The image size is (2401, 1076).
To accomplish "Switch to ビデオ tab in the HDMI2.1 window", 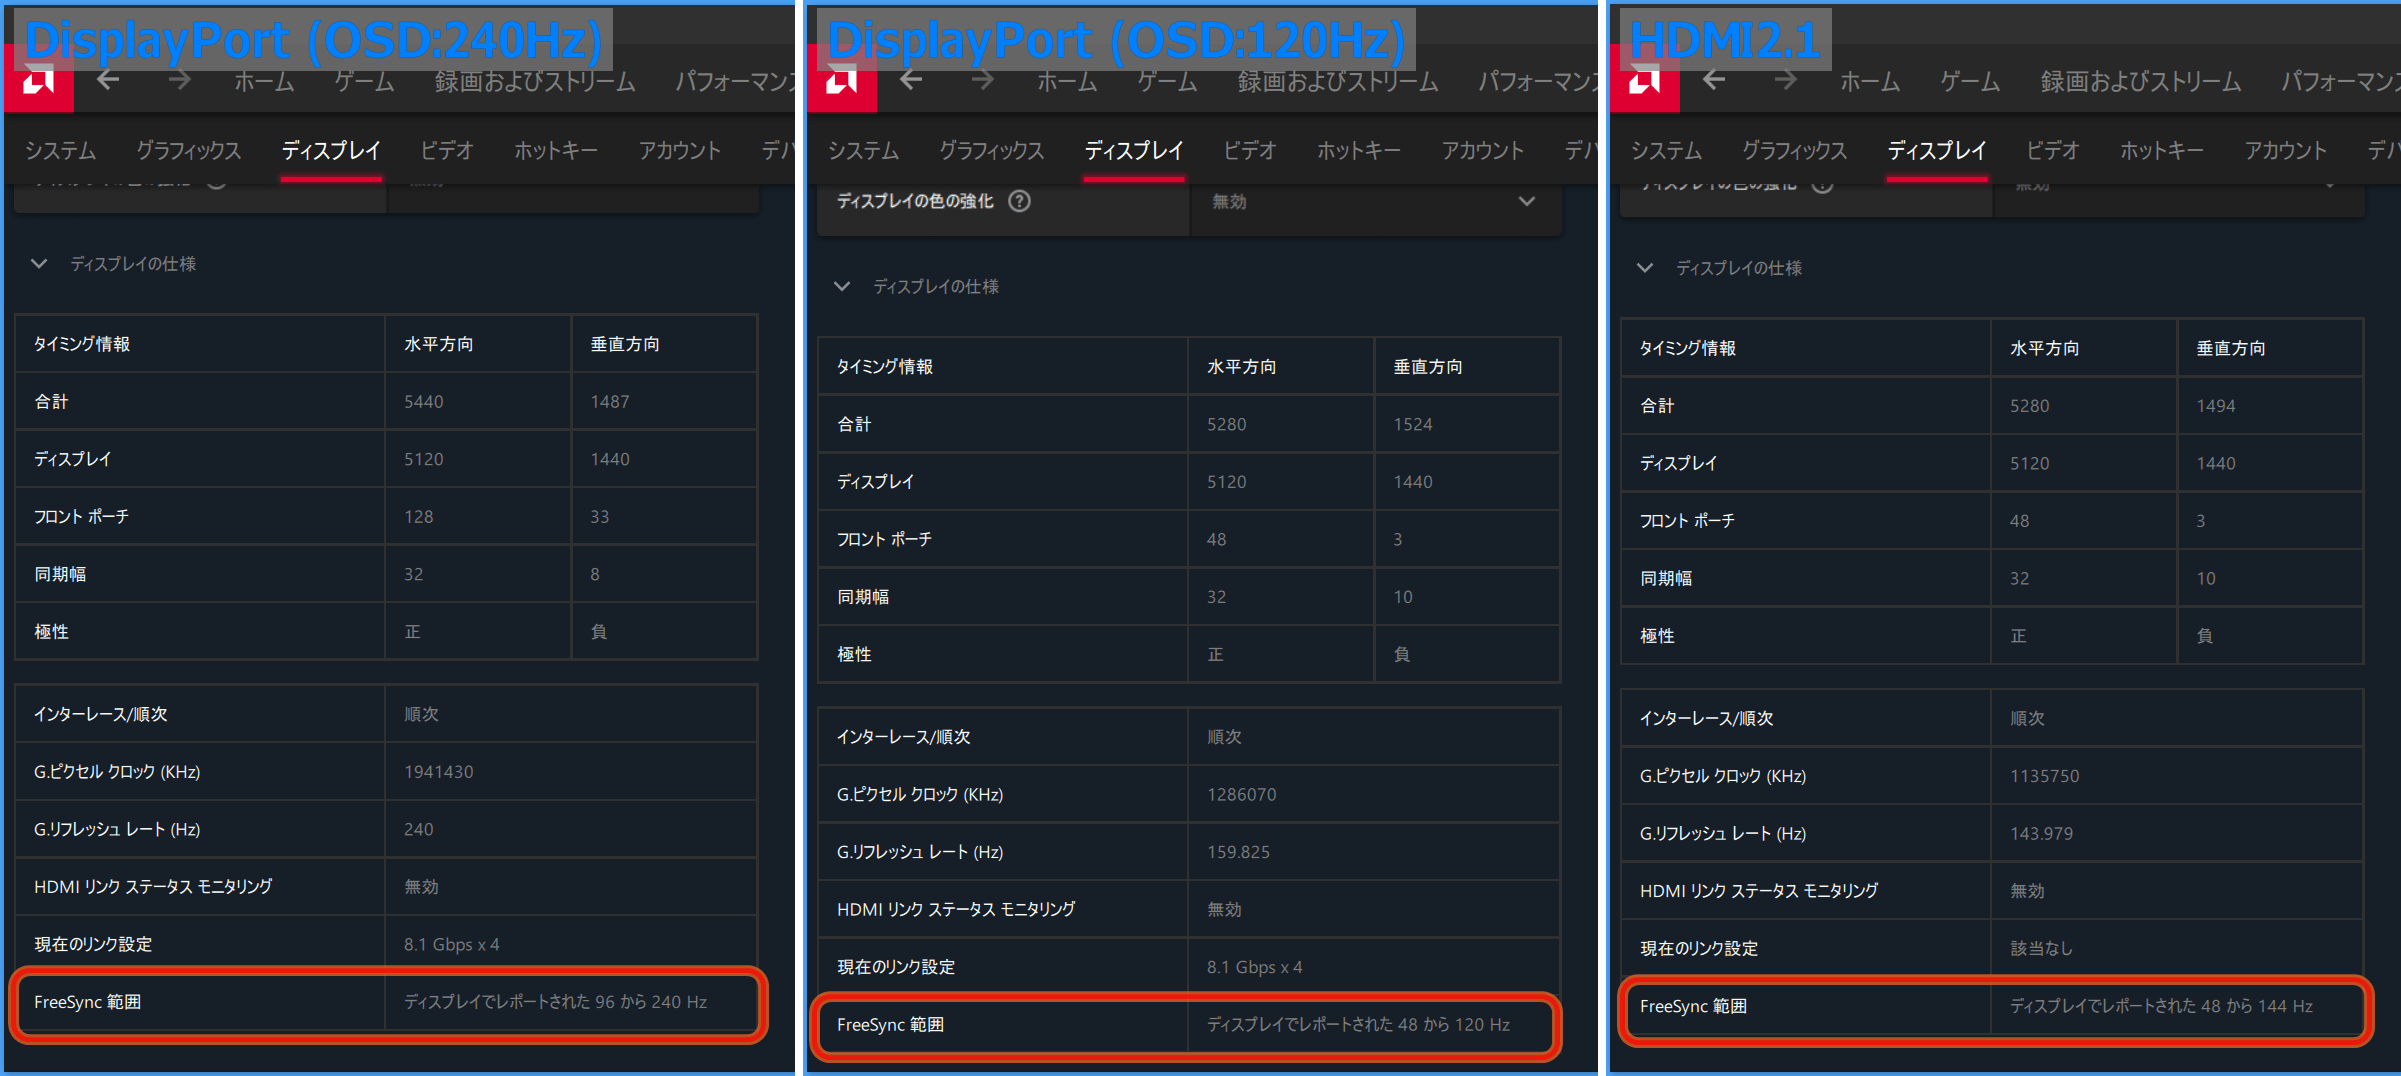I will click(x=2053, y=151).
